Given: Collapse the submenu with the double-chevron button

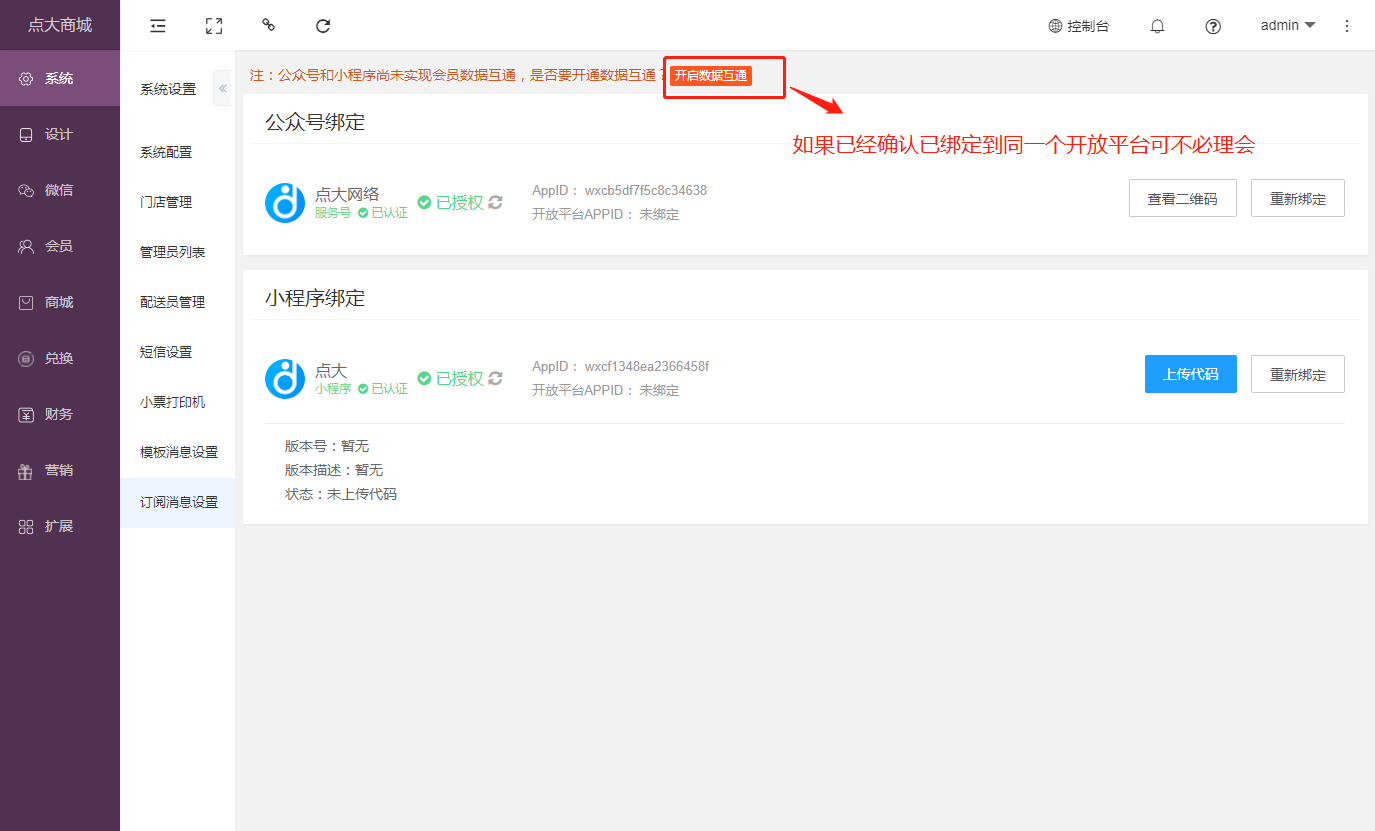Looking at the screenshot, I should tap(222, 89).
